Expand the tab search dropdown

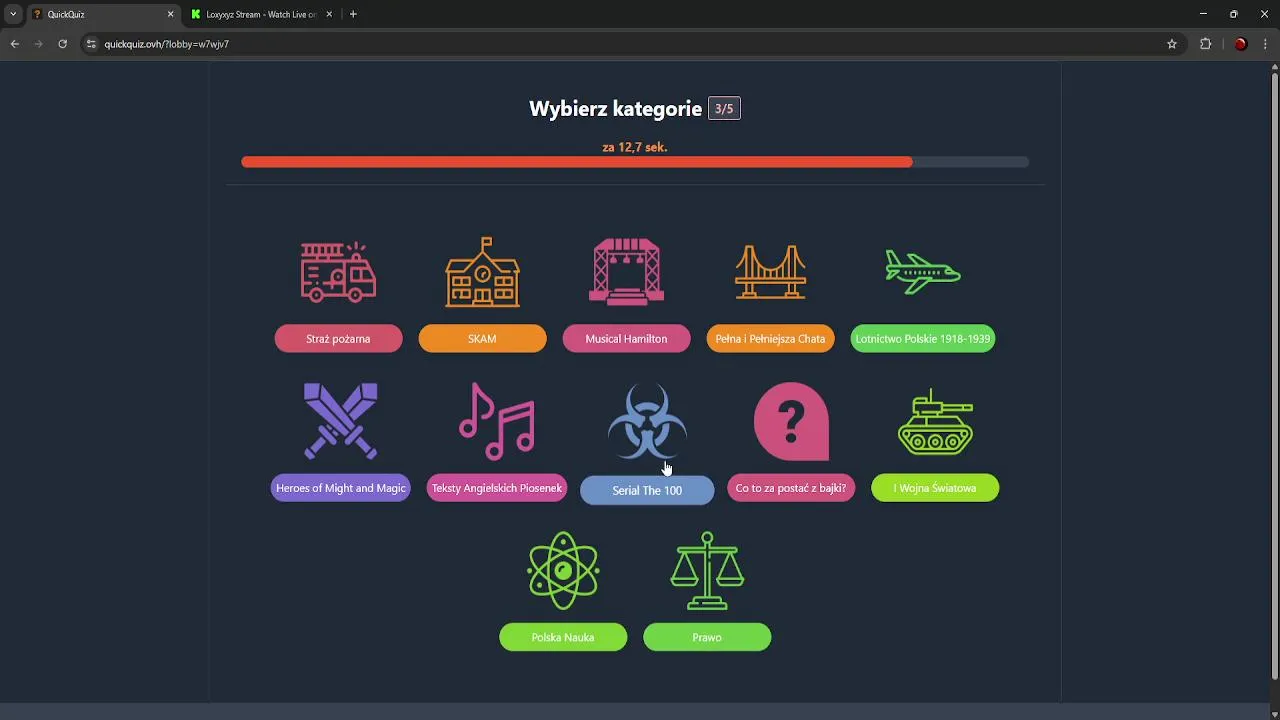click(13, 14)
